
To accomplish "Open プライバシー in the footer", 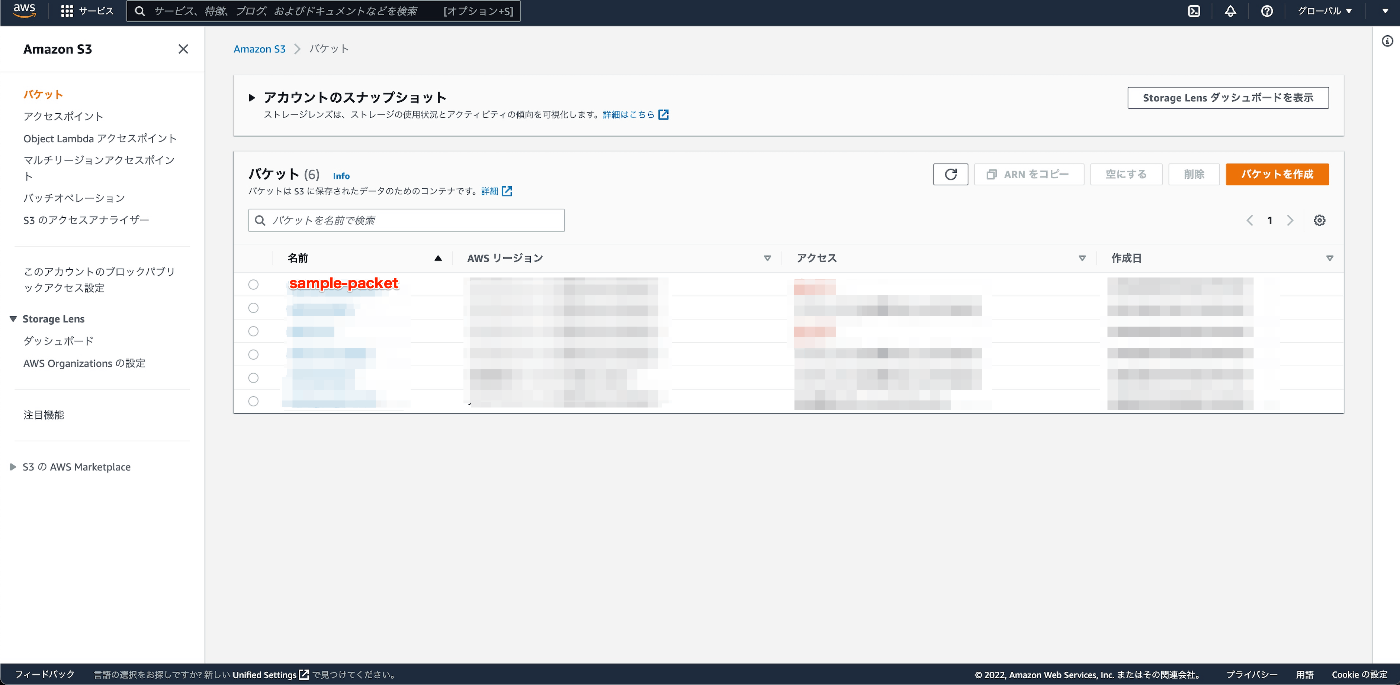I will coord(1252,675).
